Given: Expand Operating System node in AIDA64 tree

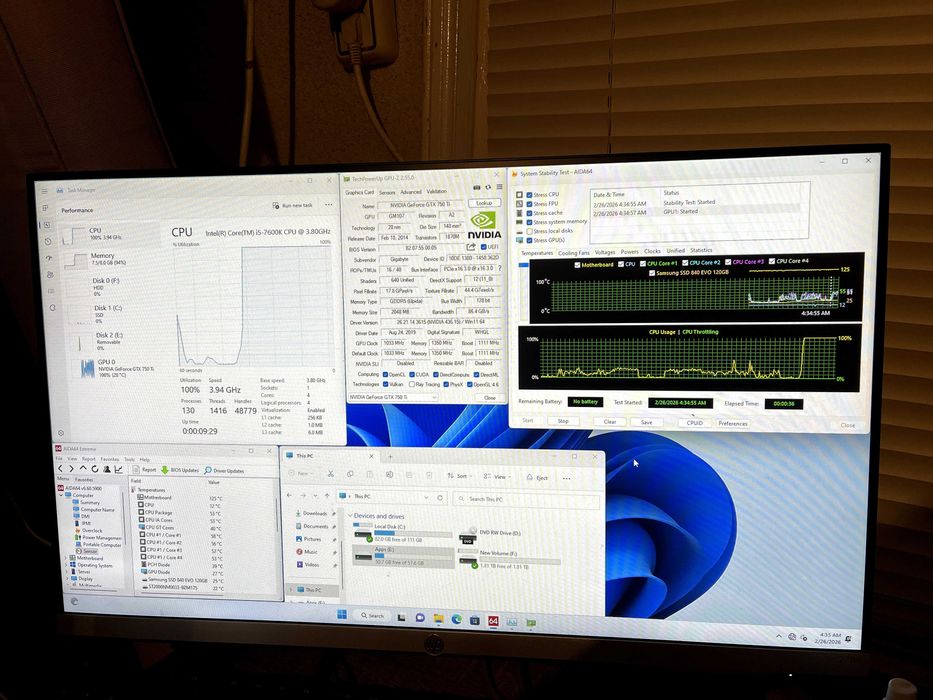Looking at the screenshot, I should click(65, 565).
